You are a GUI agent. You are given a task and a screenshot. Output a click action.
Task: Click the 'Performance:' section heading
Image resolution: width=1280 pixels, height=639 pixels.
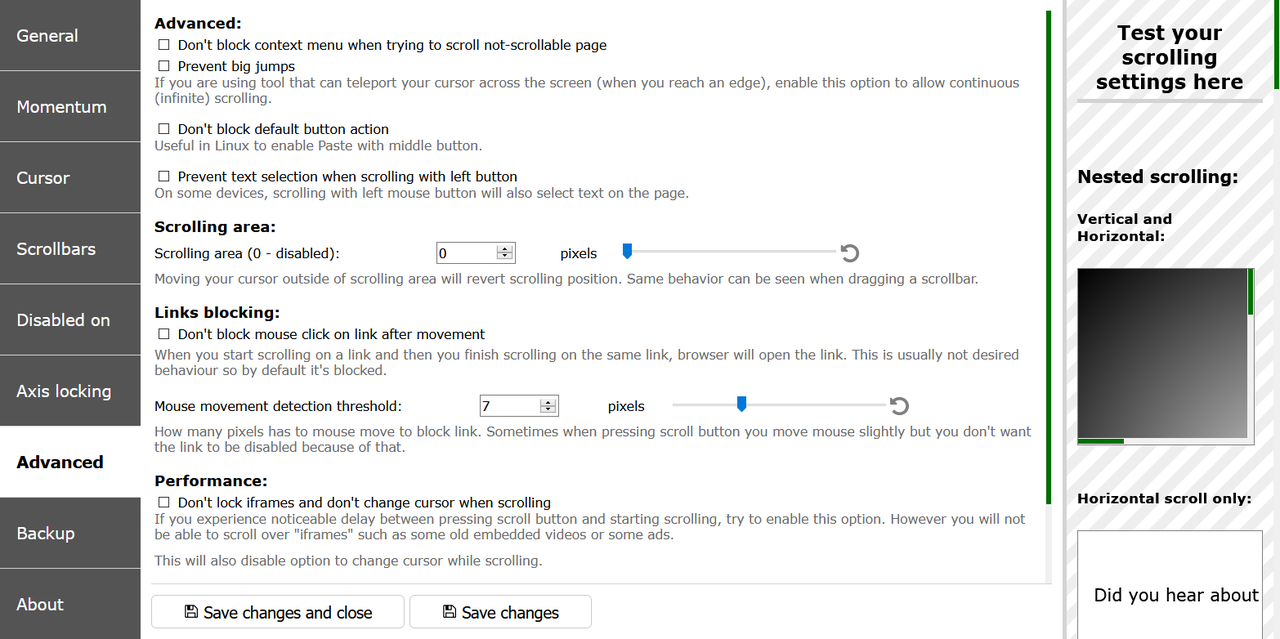(211, 481)
